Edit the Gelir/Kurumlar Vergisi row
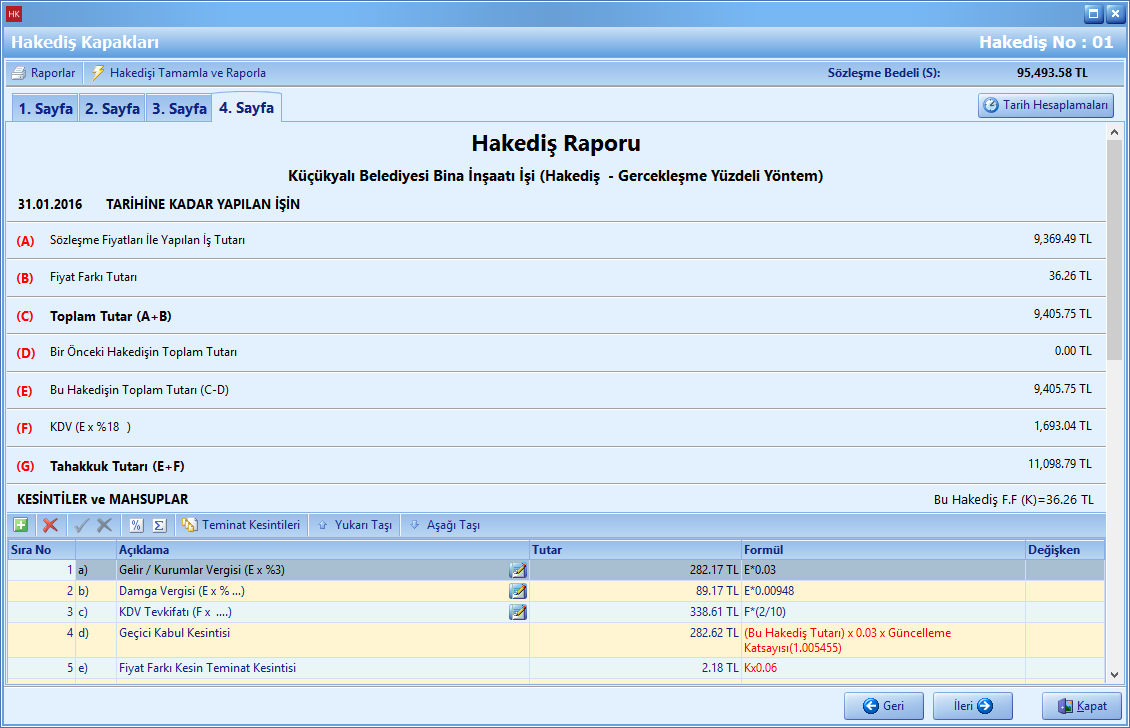 tap(518, 570)
